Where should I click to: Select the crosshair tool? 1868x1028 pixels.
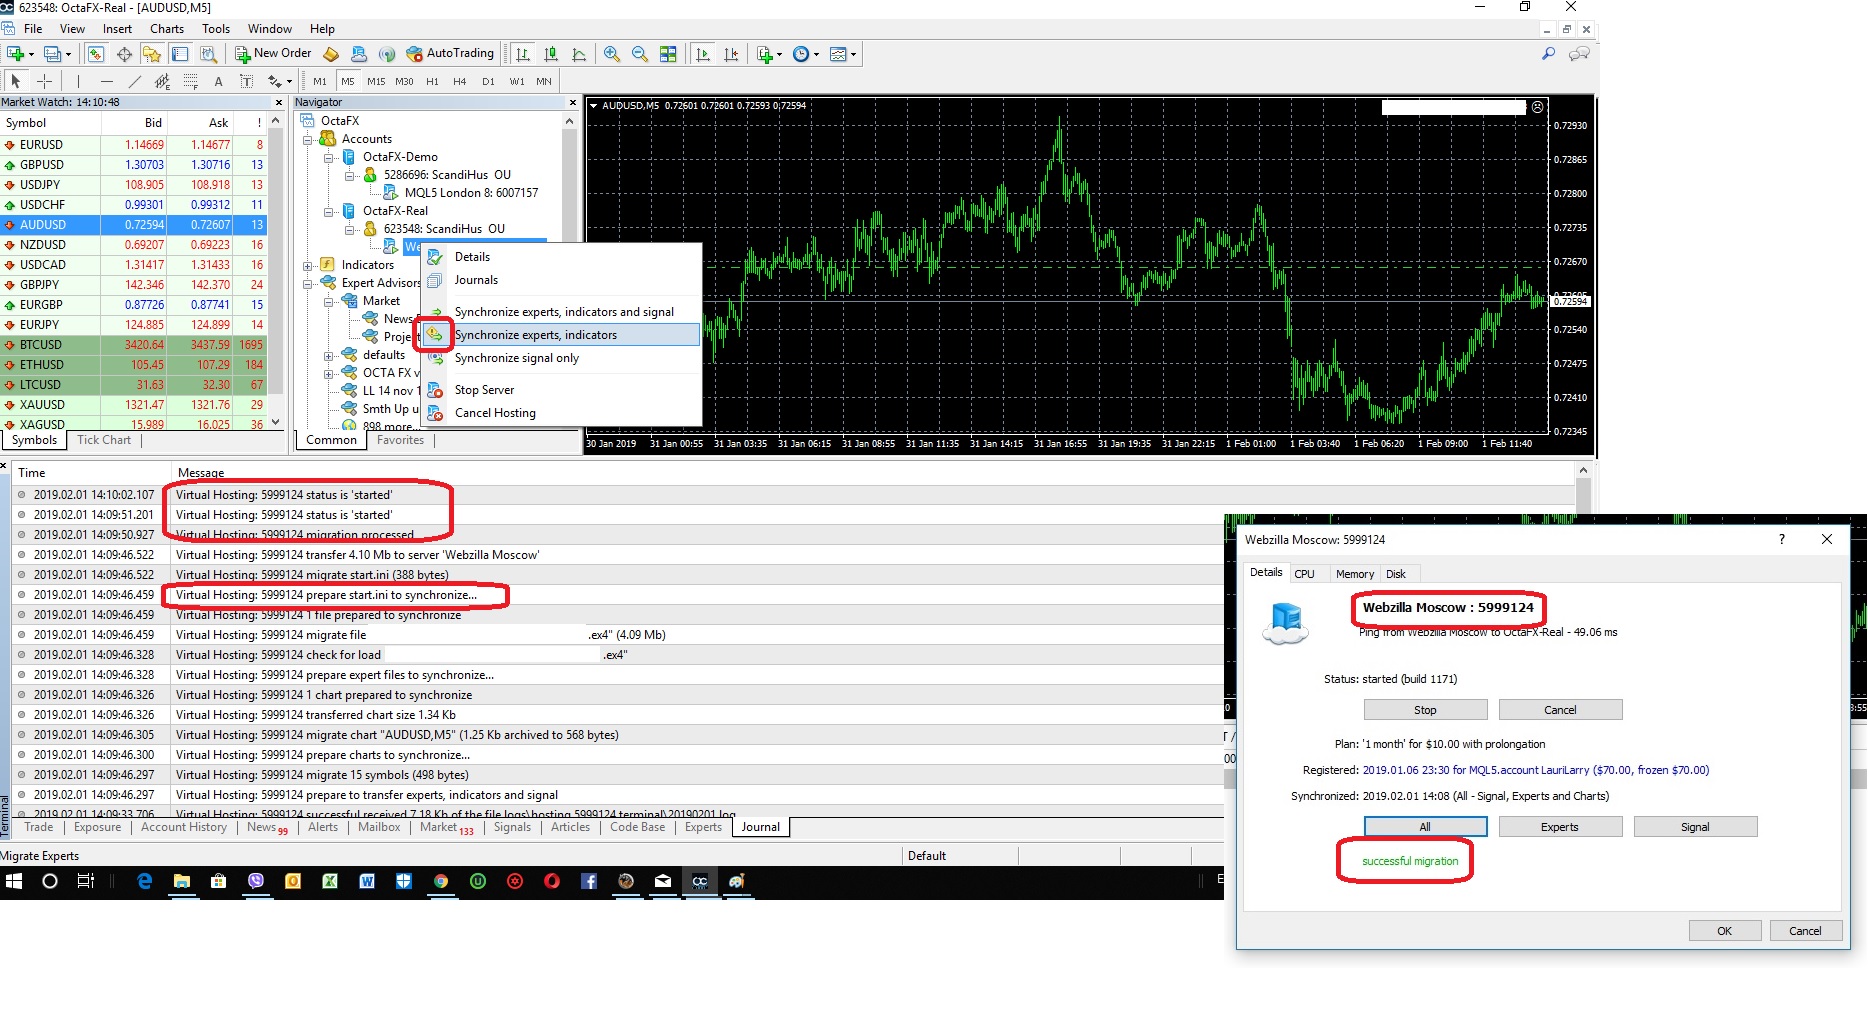[x=44, y=81]
